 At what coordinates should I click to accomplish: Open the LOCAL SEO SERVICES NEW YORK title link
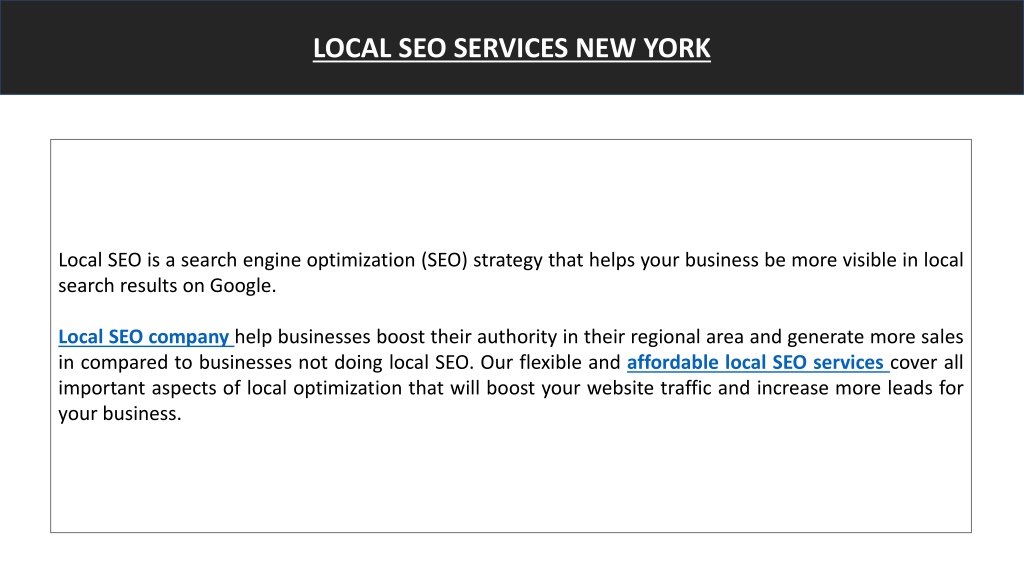tap(511, 48)
